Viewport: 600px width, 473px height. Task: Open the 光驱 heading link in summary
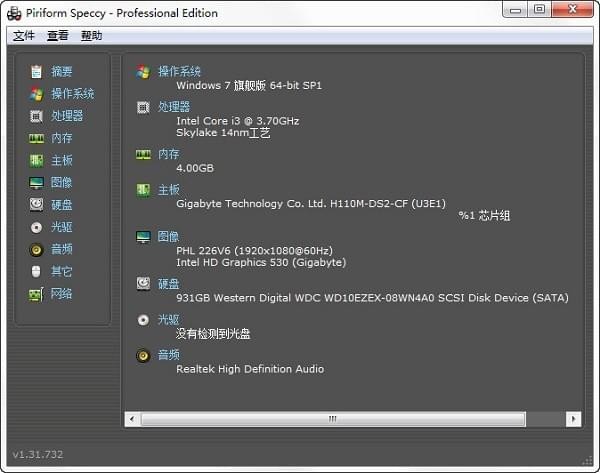pyautogui.click(x=168, y=320)
